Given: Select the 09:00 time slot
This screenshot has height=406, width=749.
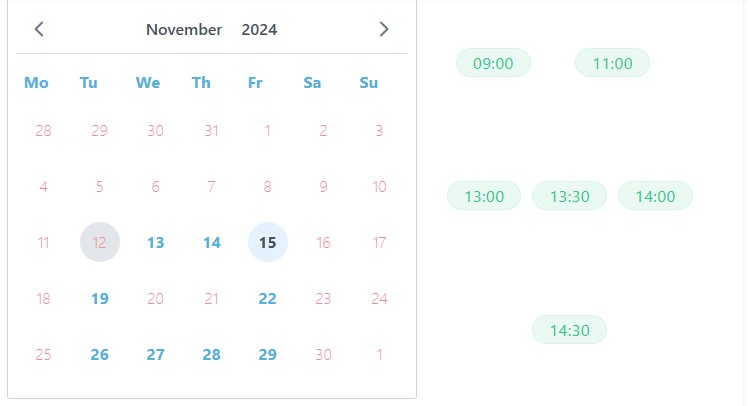Looking at the screenshot, I should pyautogui.click(x=493, y=63).
